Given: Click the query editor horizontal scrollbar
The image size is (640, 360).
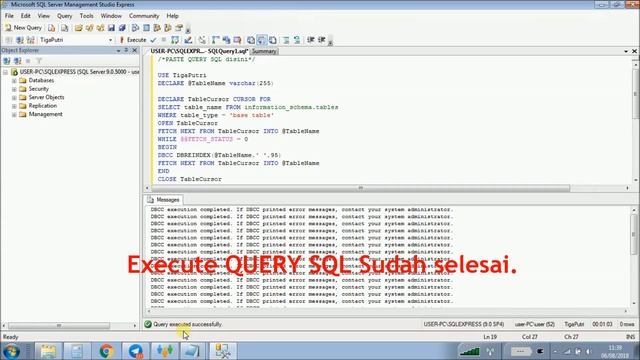Looking at the screenshot, I should tap(361, 188).
